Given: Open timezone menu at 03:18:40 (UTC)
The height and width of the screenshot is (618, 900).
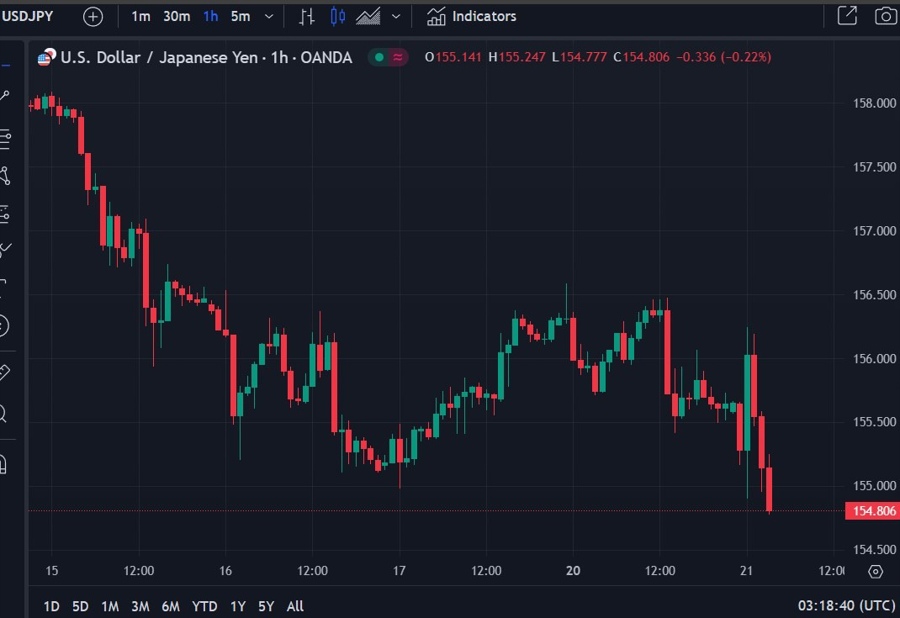Looking at the screenshot, I should [x=847, y=605].
